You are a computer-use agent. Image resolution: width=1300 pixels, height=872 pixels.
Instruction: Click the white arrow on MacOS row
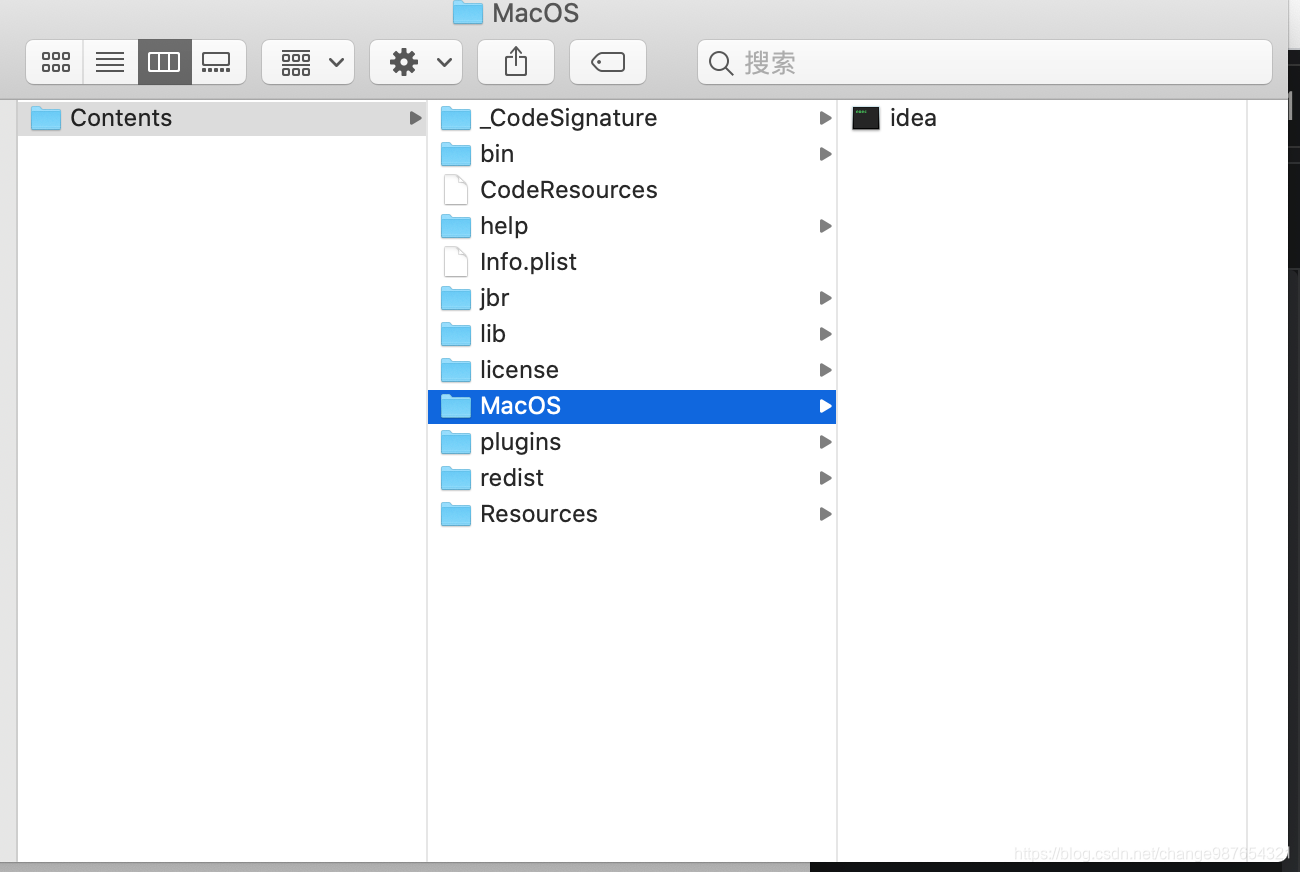point(825,406)
